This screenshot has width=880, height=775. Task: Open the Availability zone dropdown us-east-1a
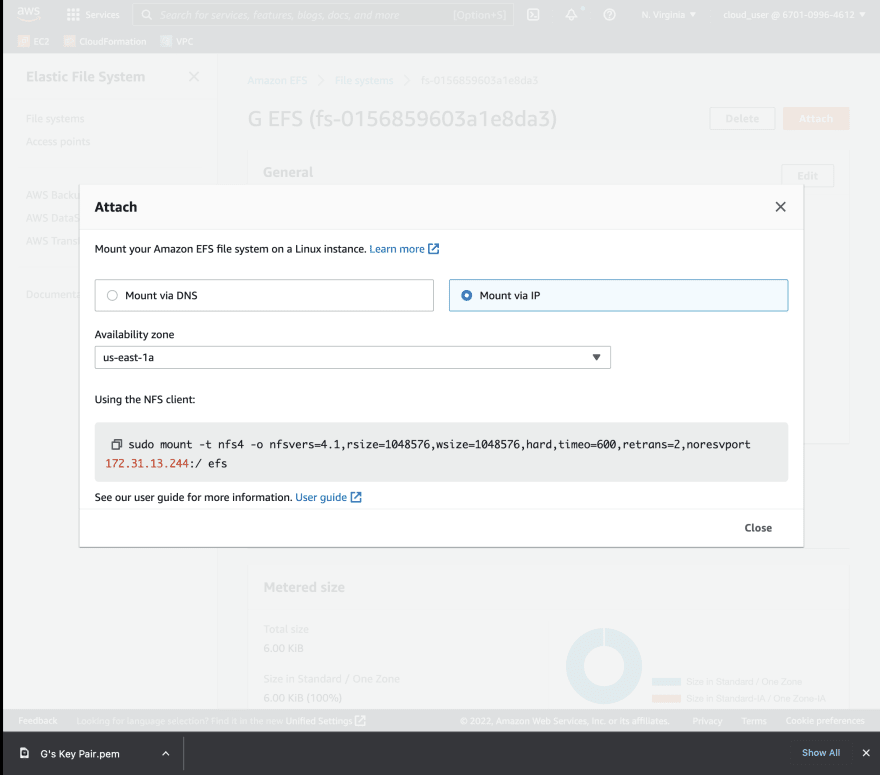pyautogui.click(x=352, y=357)
